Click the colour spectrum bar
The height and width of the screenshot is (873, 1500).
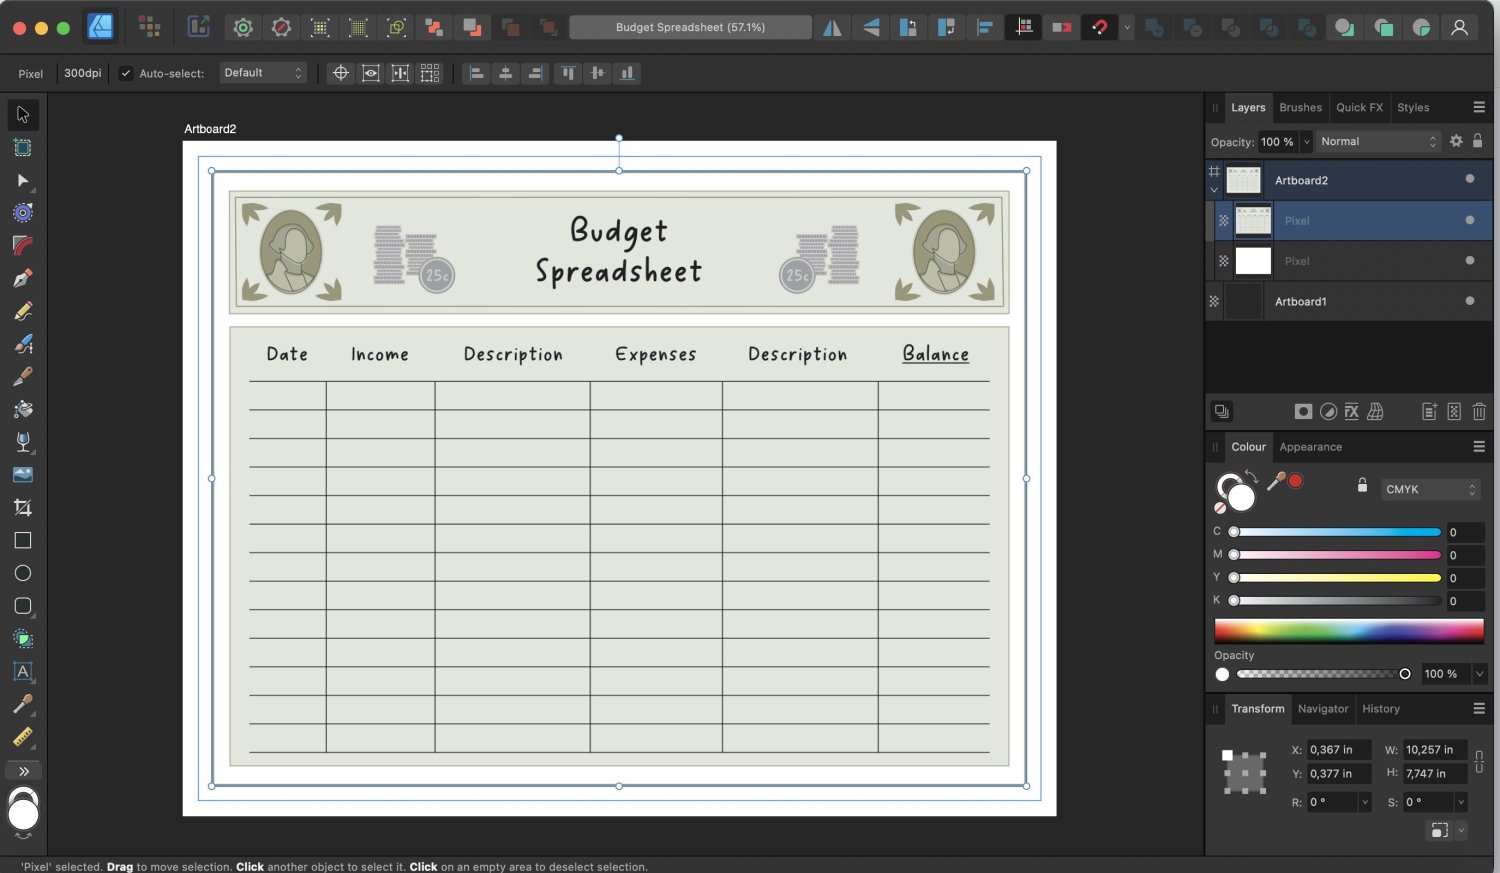[x=1348, y=630]
